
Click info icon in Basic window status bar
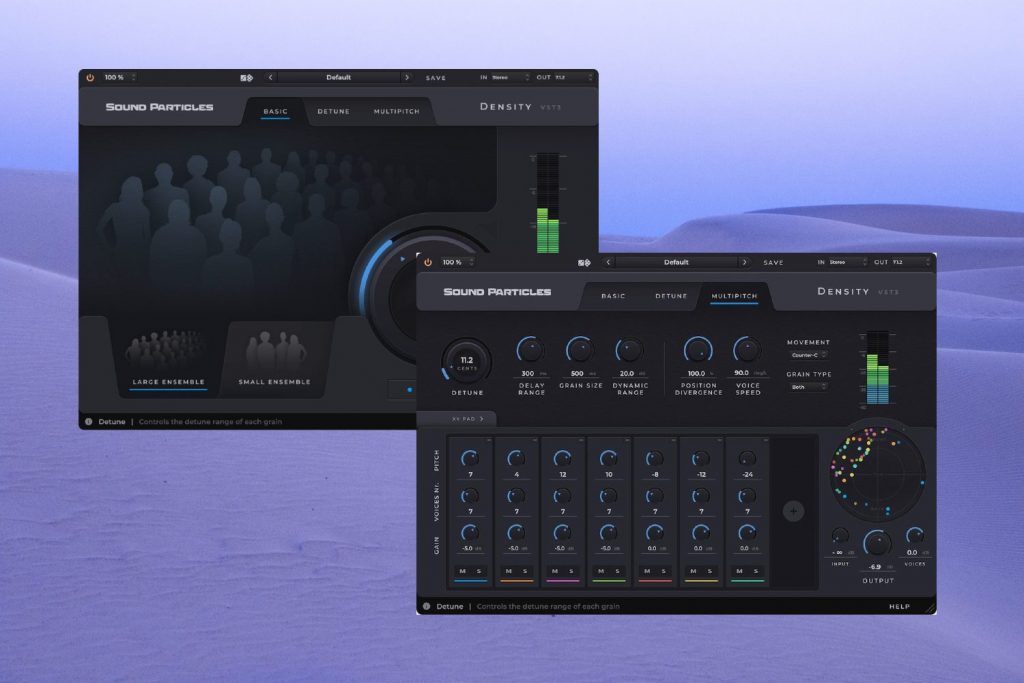tap(89, 422)
